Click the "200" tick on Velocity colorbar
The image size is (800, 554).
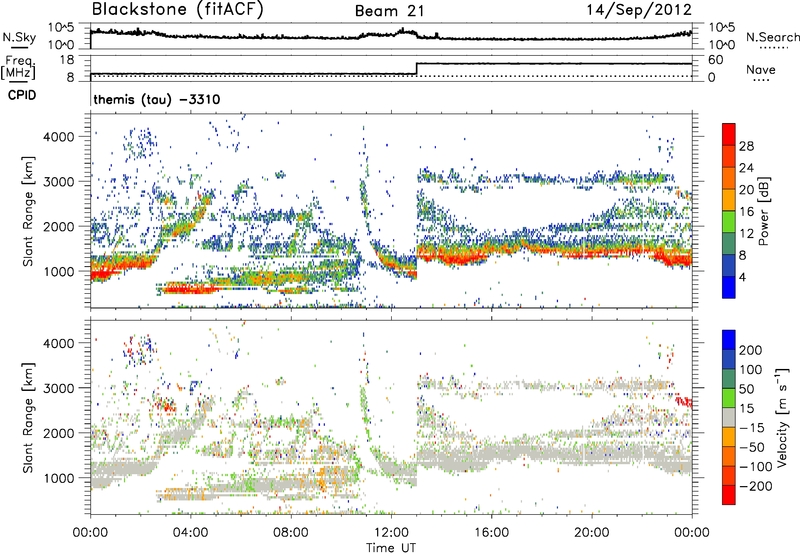(x=751, y=350)
